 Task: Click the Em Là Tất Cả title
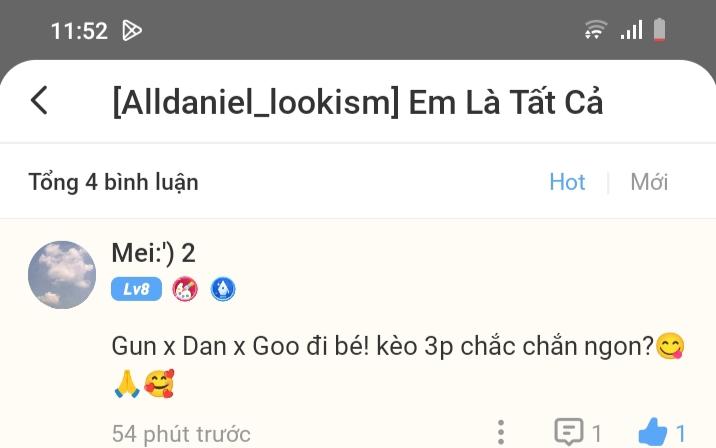click(x=505, y=102)
